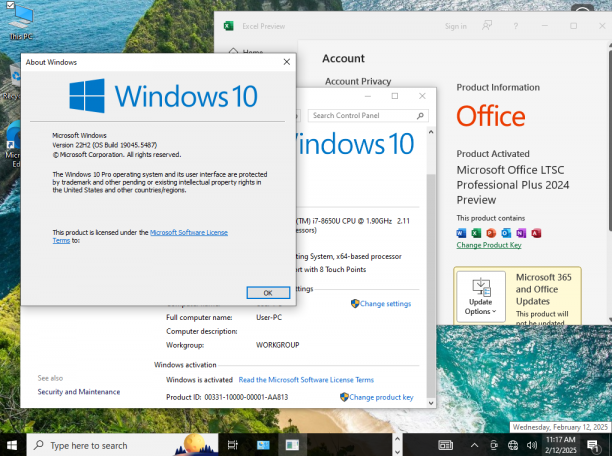
Task: Click the Control Panel scrollbar up arrow
Action: [431, 132]
